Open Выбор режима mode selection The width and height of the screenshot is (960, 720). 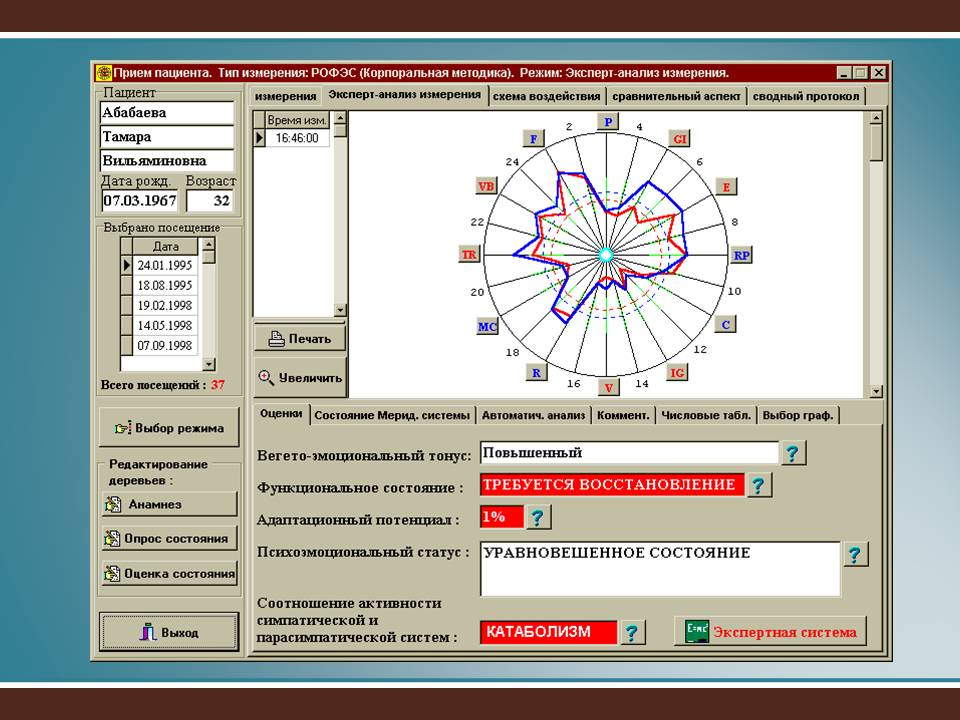pyautogui.click(x=169, y=428)
